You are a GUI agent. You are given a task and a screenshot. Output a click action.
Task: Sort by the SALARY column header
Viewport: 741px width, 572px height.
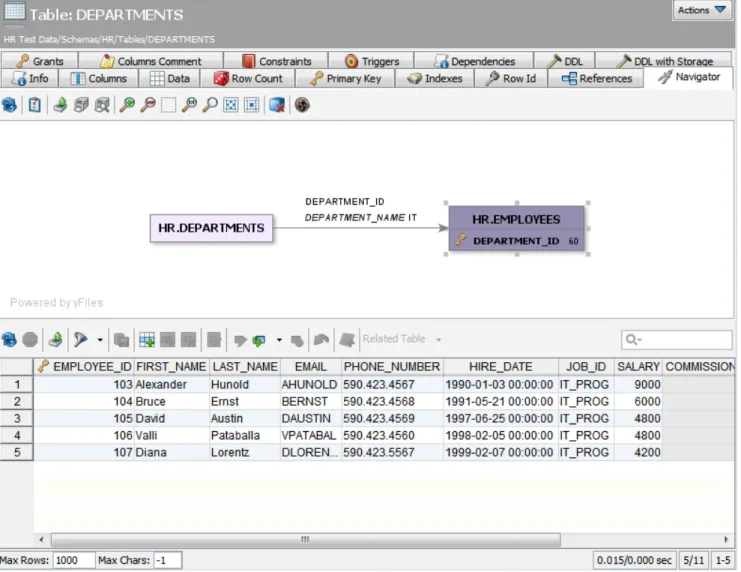click(x=638, y=366)
